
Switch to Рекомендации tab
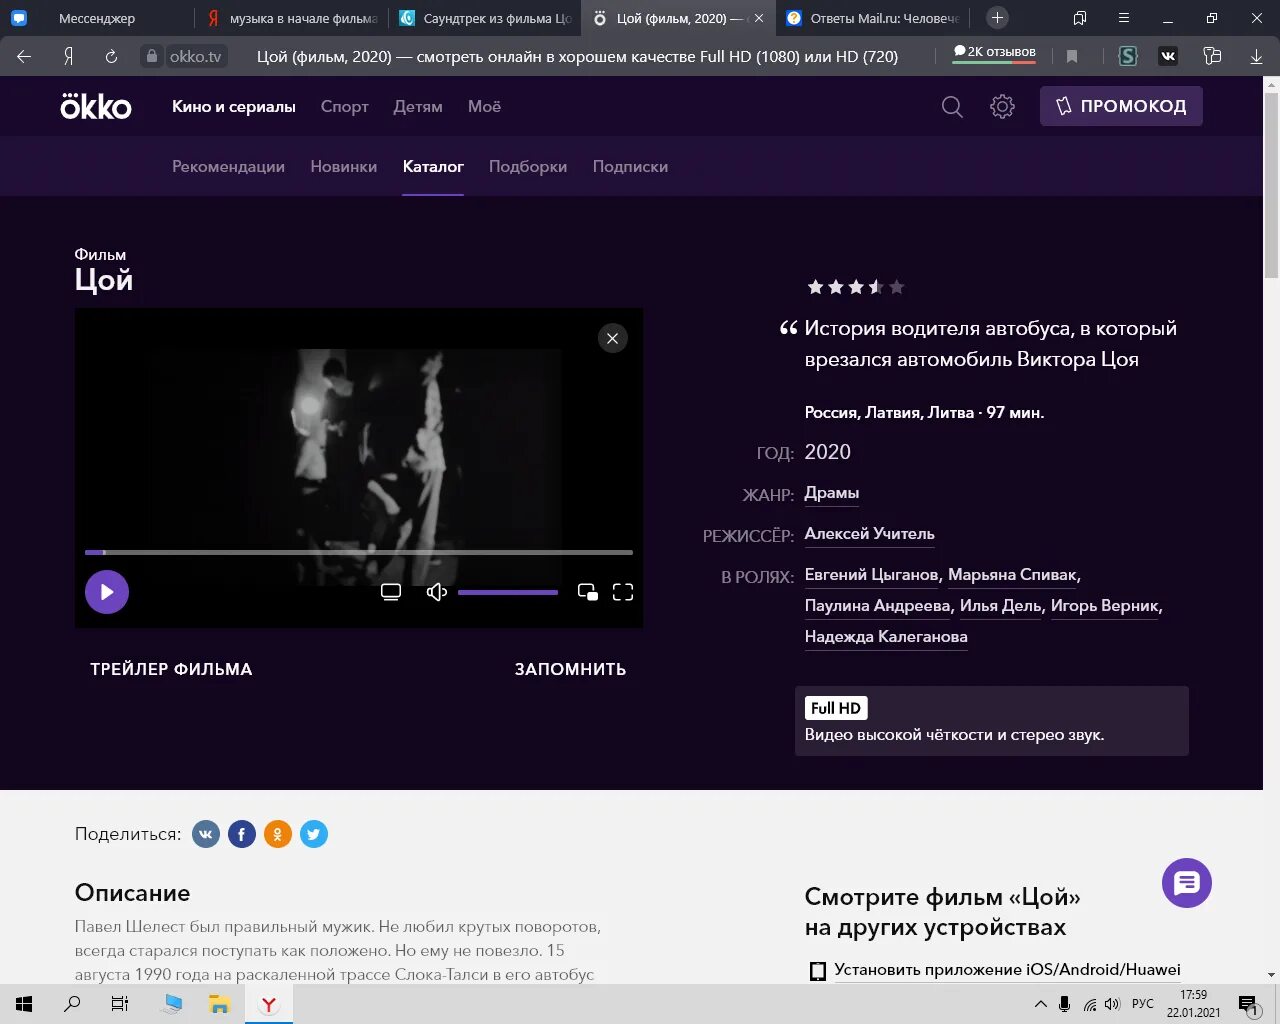click(x=228, y=166)
